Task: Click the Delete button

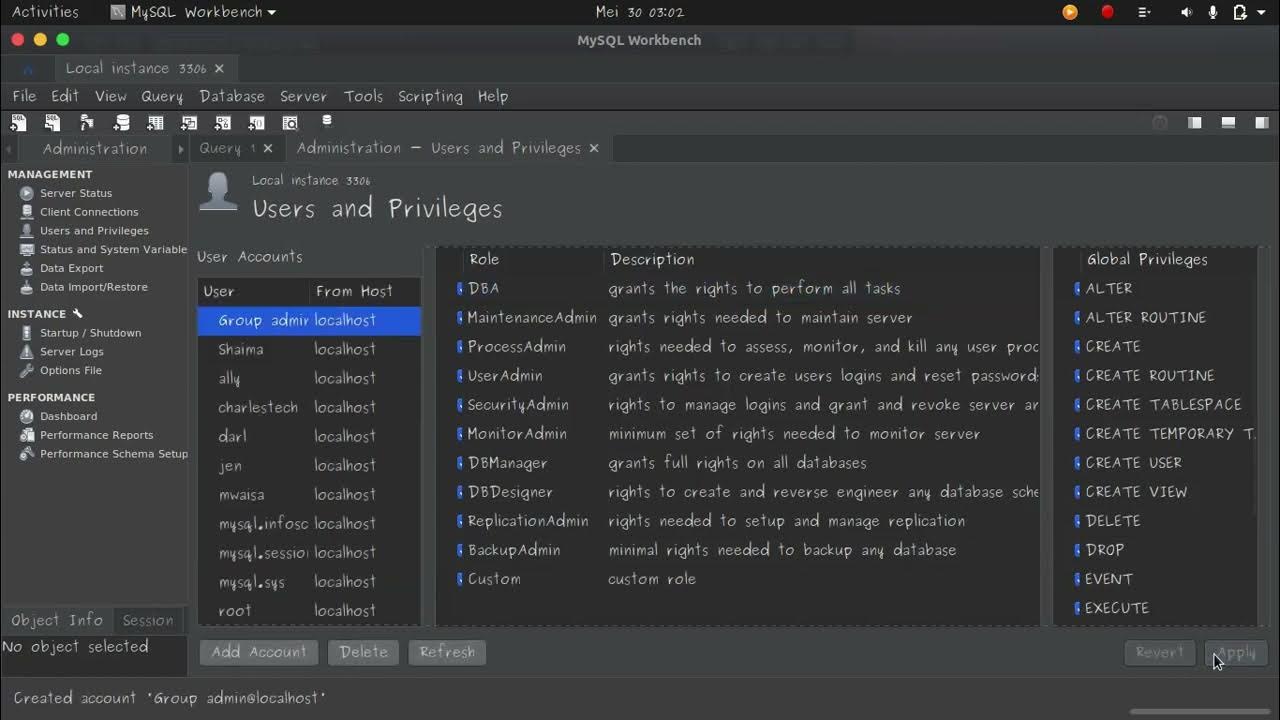Action: point(364,652)
